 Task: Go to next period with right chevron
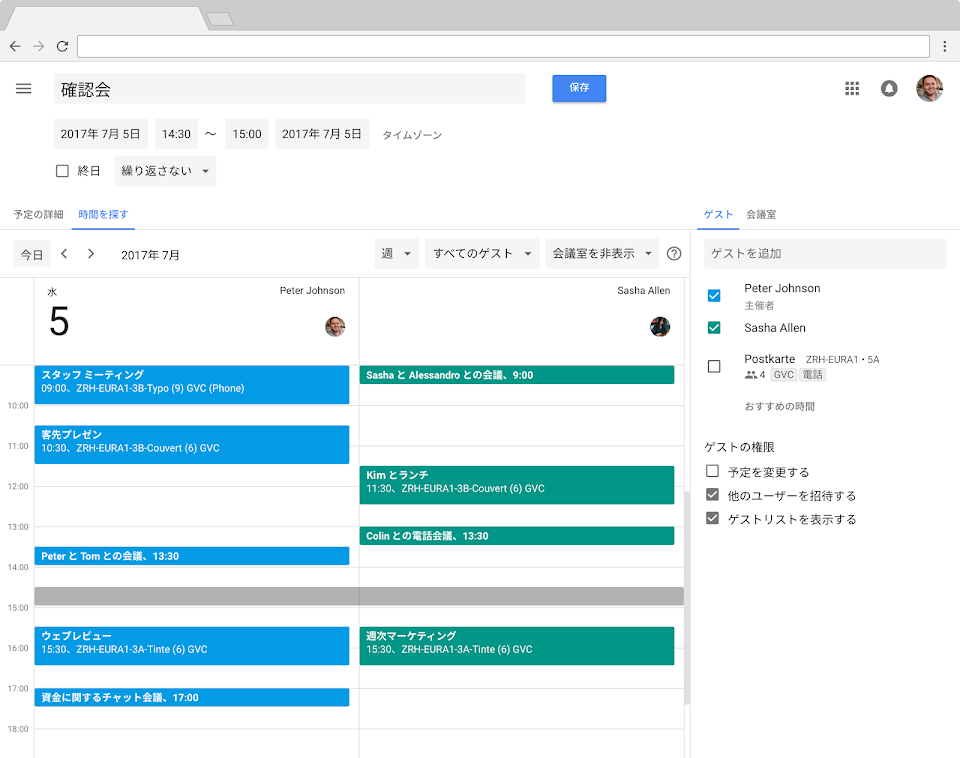91,253
